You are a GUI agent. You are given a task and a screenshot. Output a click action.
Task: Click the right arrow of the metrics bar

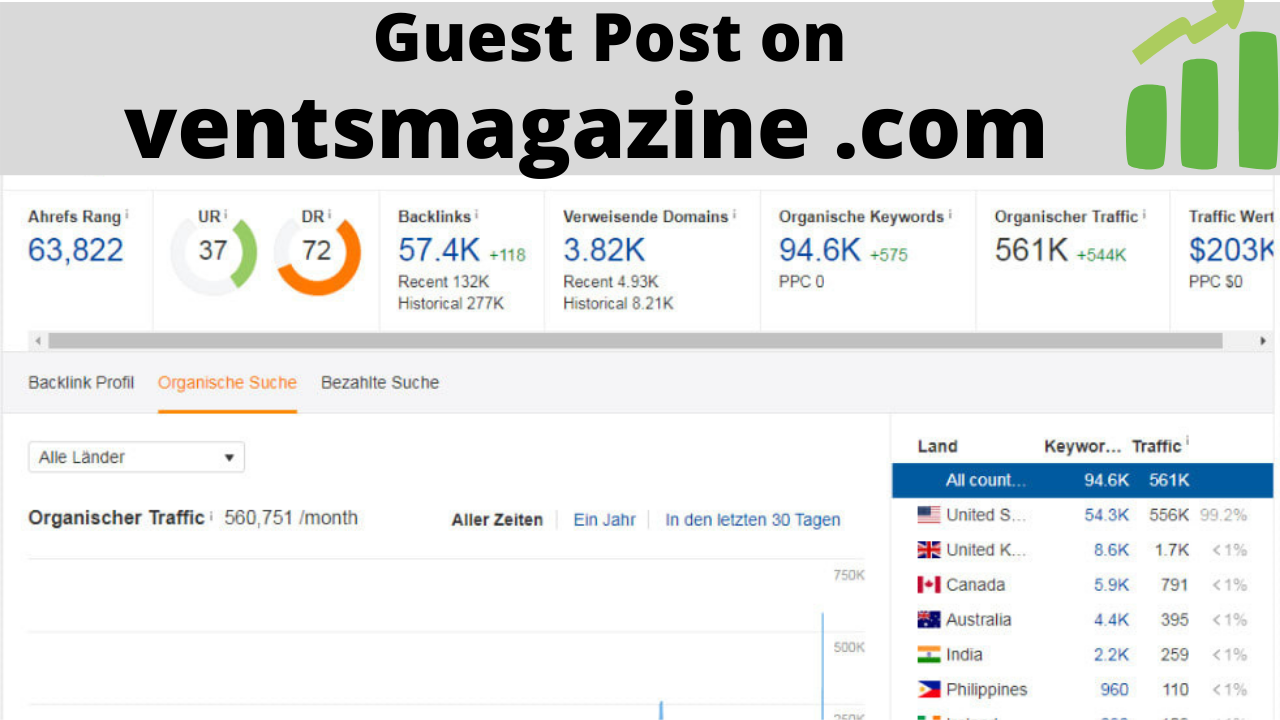[x=1263, y=341]
